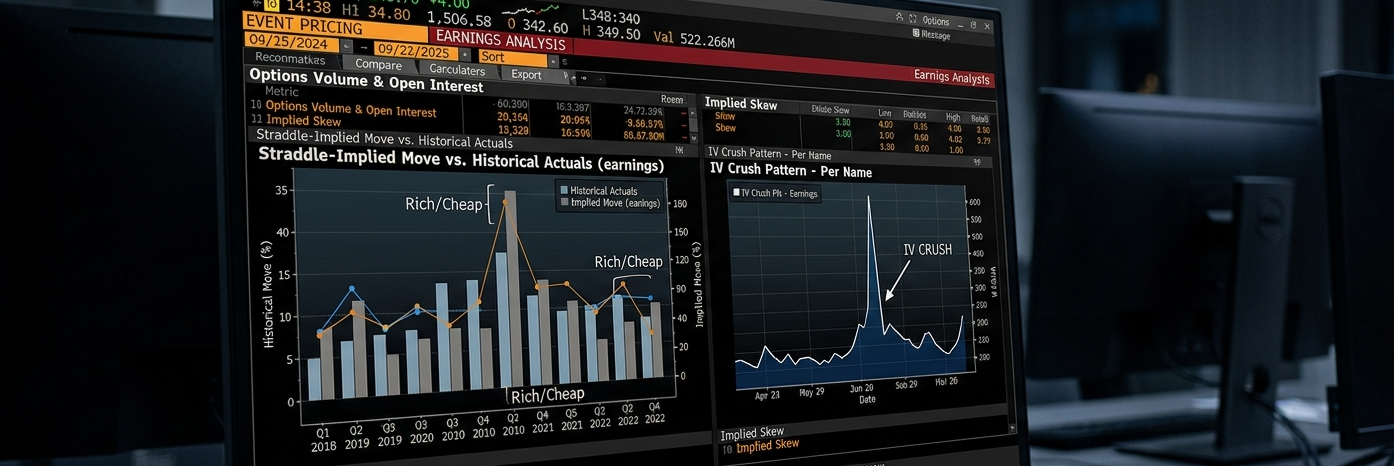
Task: Click the Metric column header
Action: coord(282,91)
